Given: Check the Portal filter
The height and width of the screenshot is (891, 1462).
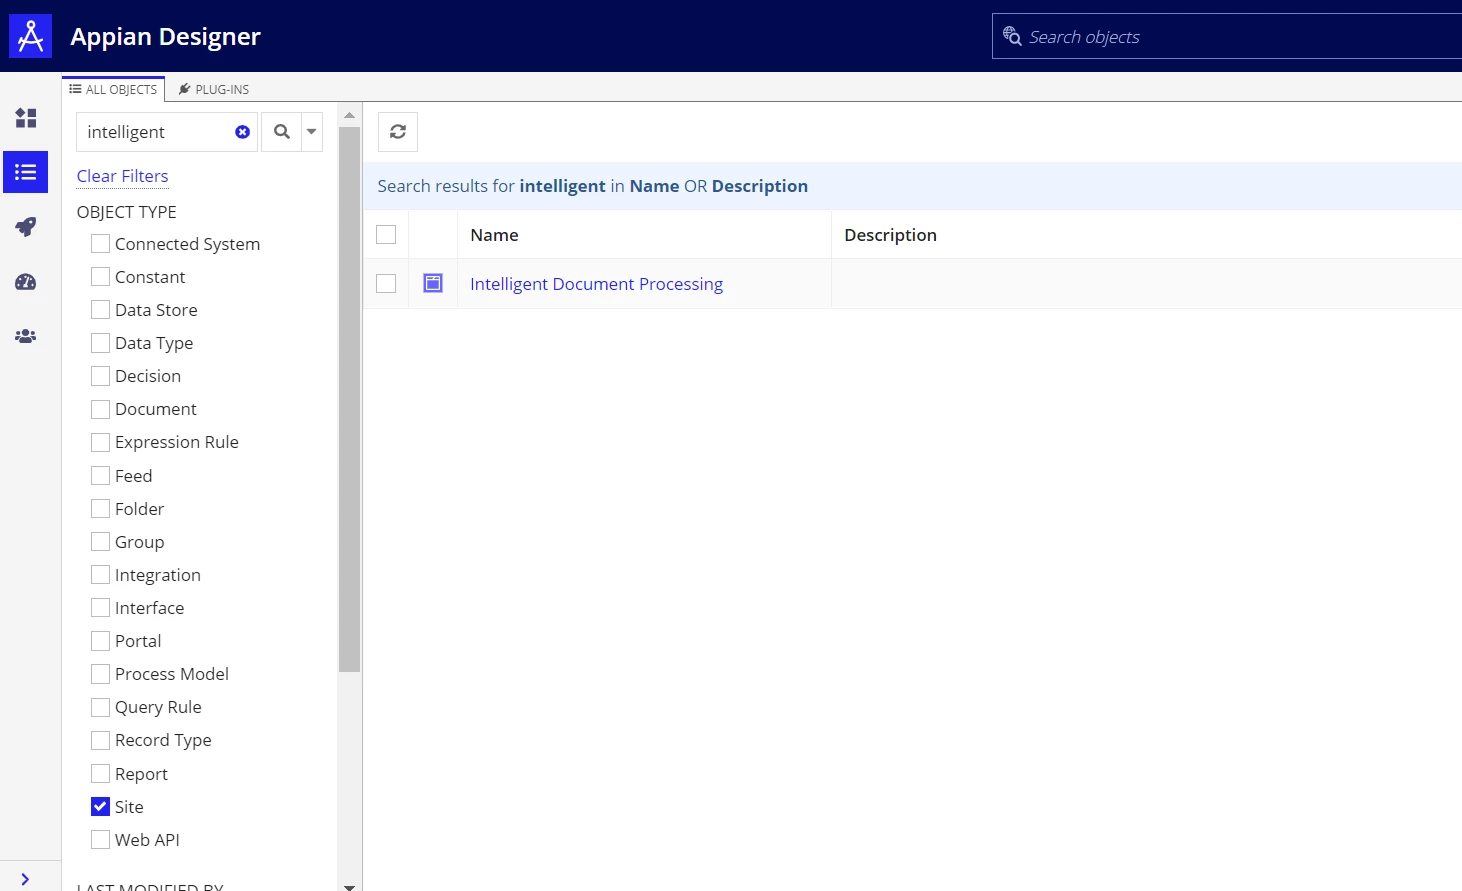Looking at the screenshot, I should point(100,641).
